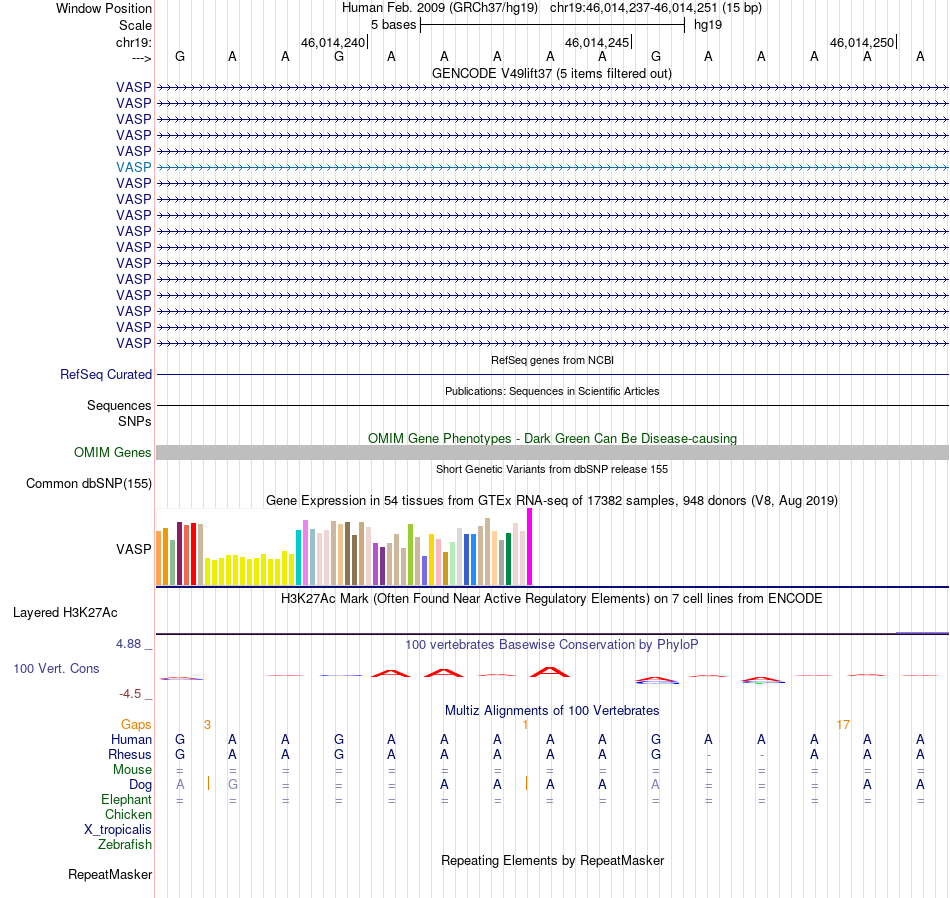Click the dark green bar in GTEx chart
Image resolution: width=950 pixels, height=898 pixels.
(x=508, y=559)
